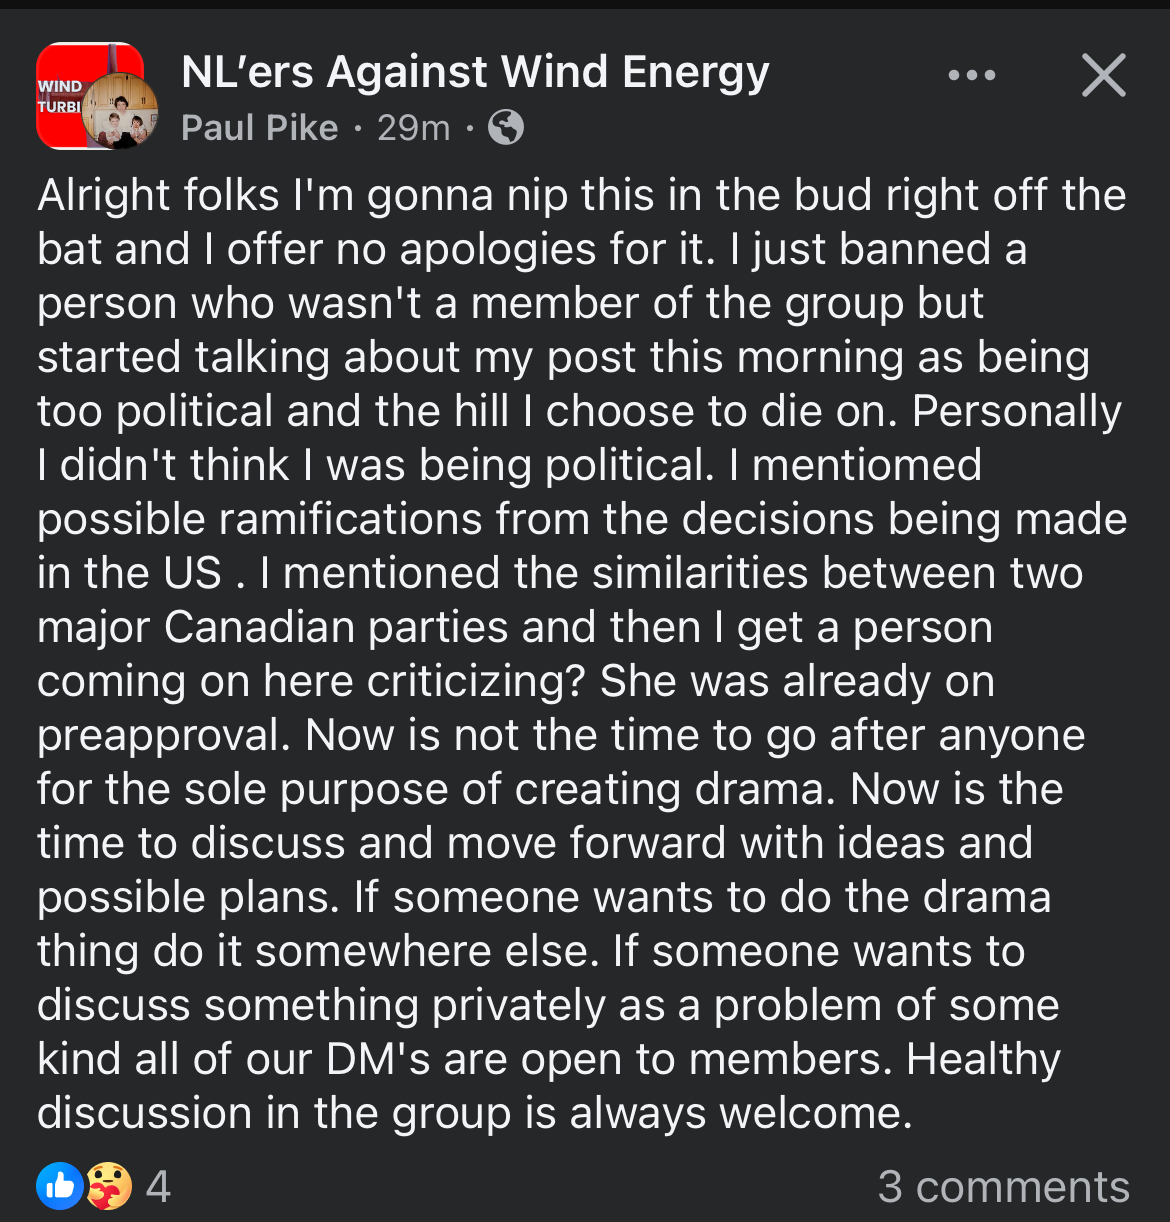This screenshot has height=1222, width=1170.
Task: Visit the Paul Pike author profile name
Action: tap(260, 128)
